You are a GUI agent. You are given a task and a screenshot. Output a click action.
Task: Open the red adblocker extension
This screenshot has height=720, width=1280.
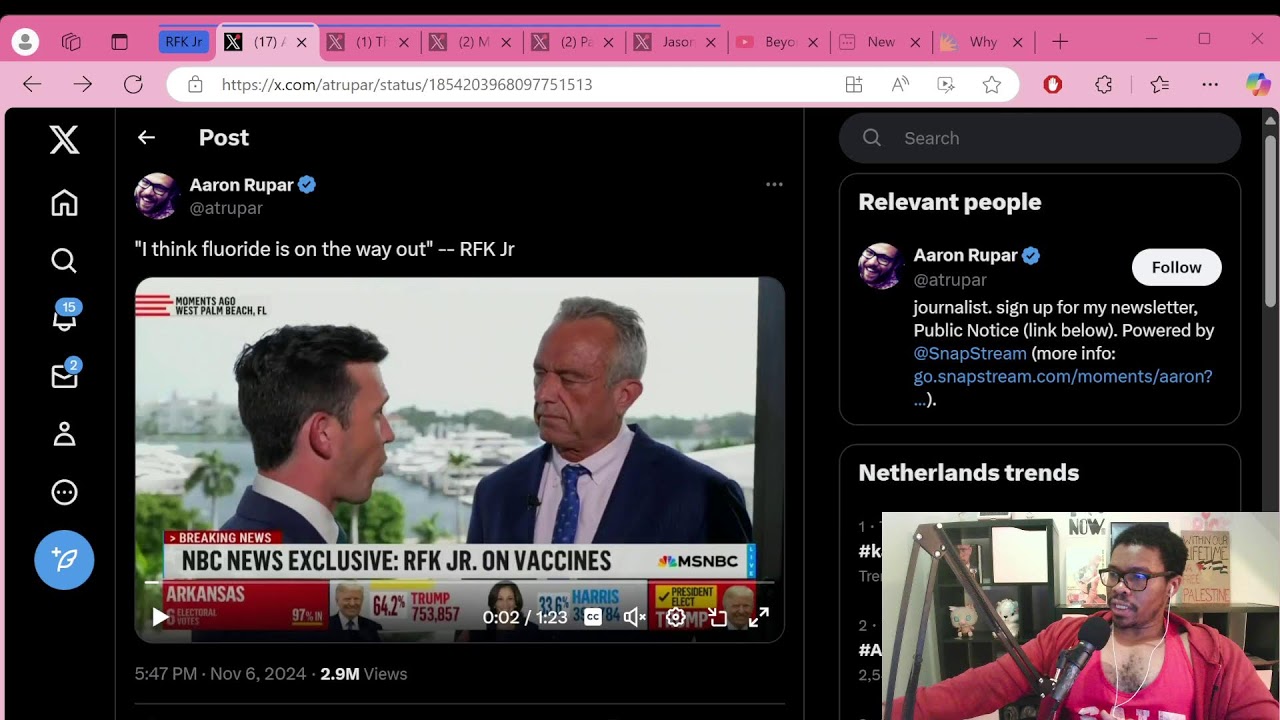1052,85
